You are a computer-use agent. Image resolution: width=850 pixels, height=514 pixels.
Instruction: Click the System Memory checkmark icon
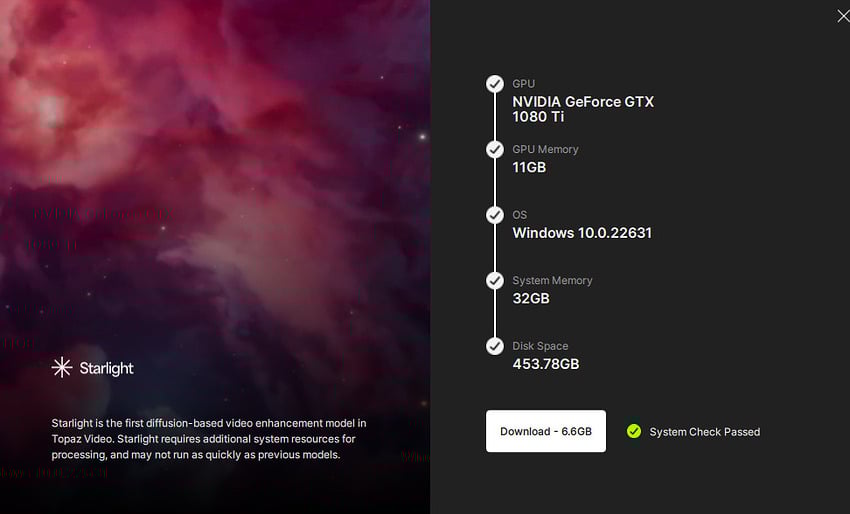[x=494, y=281]
